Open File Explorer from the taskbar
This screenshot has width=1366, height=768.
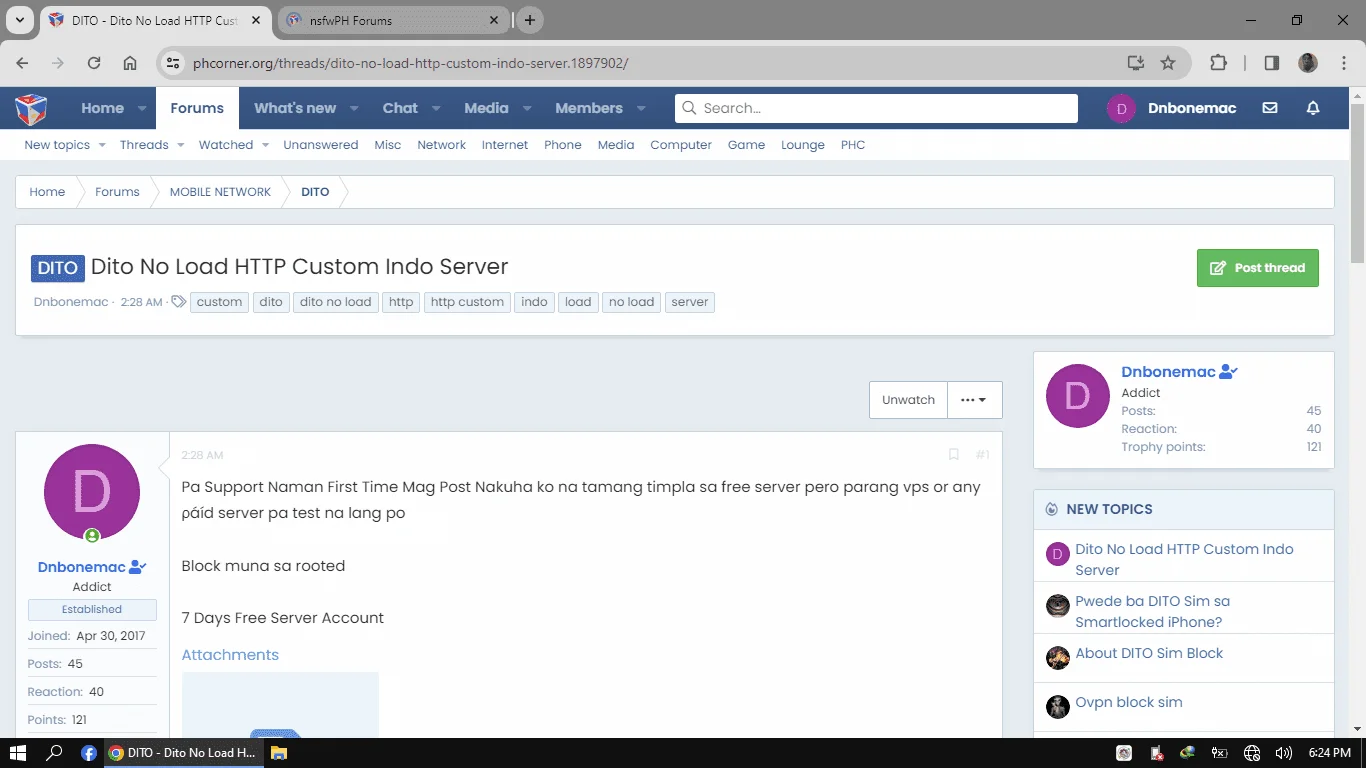[279, 753]
